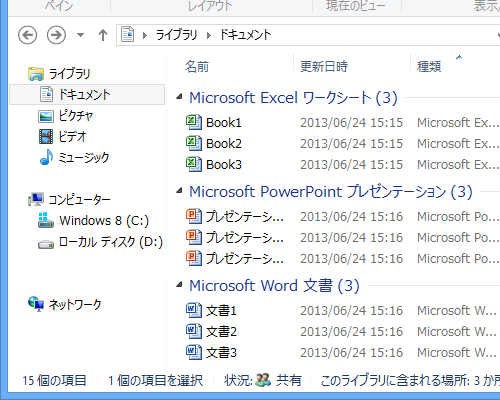This screenshot has height=400, width=500.
Task: Click the 共有 sharing status icon
Action: pyautogui.click(x=263, y=380)
